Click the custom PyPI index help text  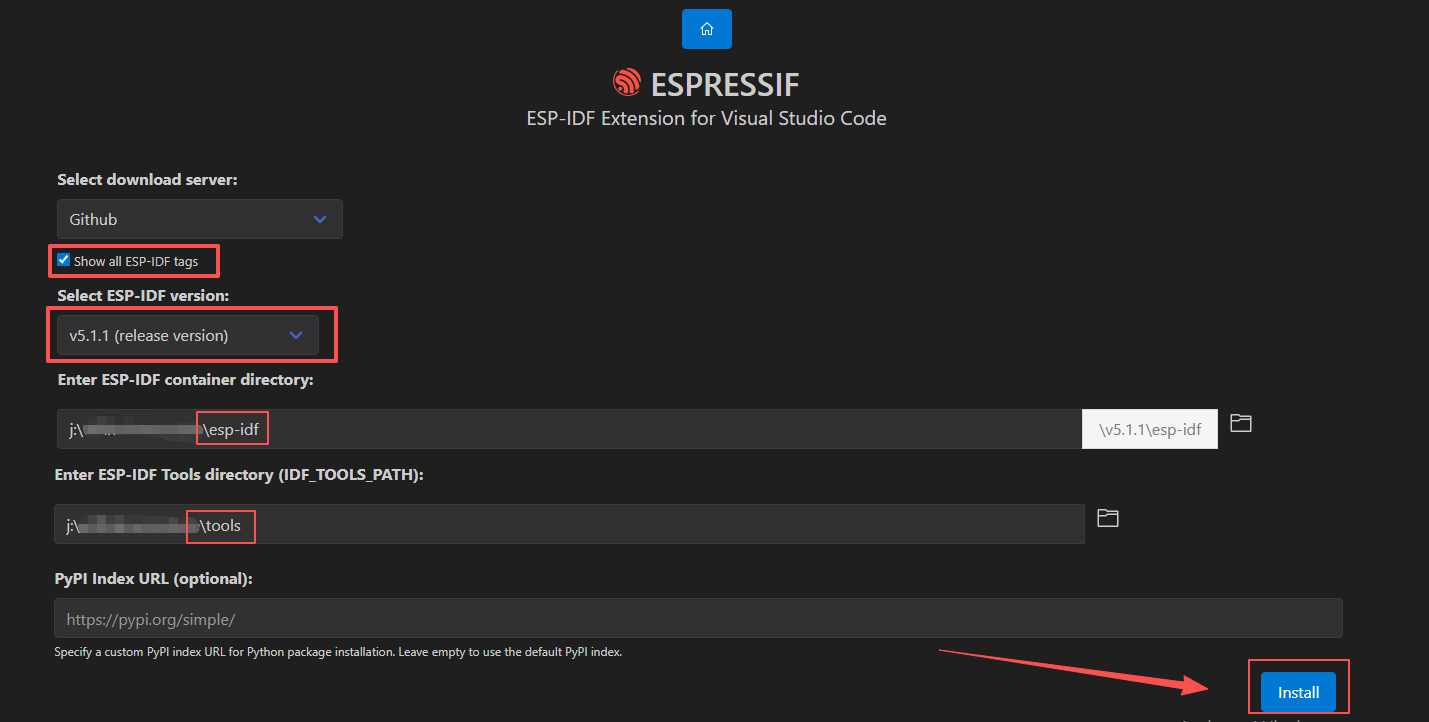[x=338, y=652]
